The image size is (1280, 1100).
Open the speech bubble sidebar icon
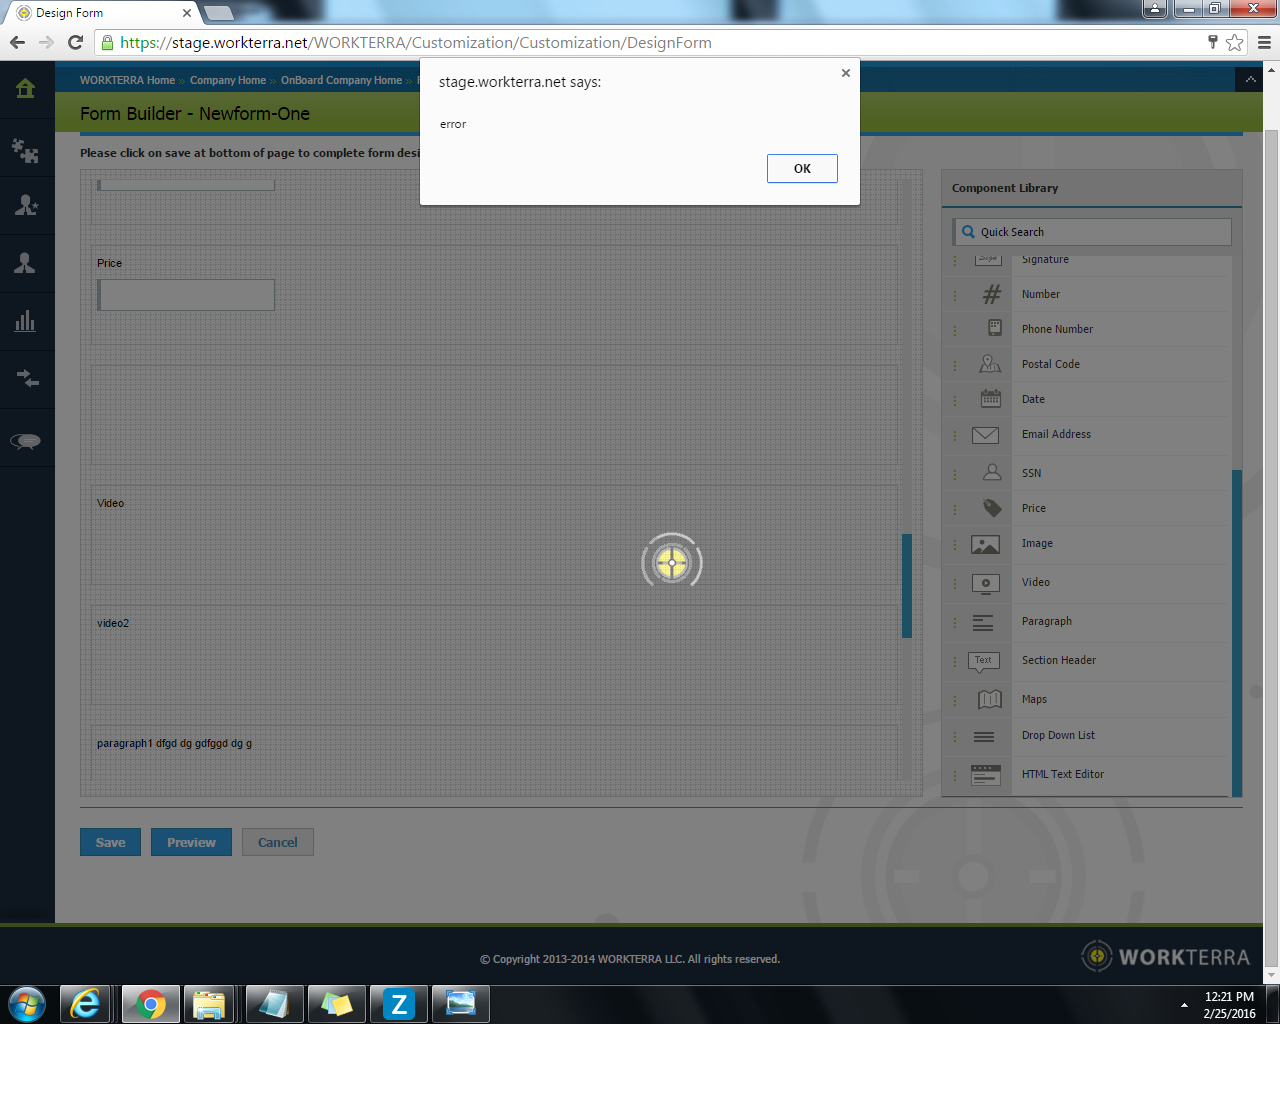point(26,441)
